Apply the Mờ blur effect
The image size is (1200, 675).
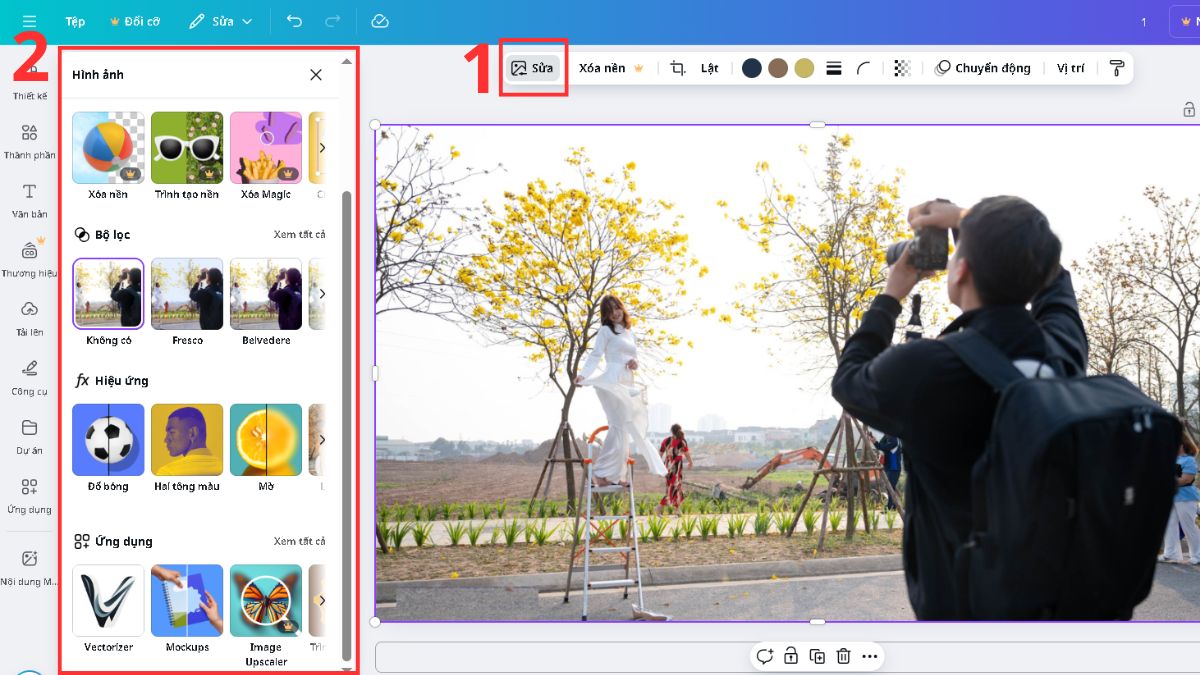click(x=266, y=440)
